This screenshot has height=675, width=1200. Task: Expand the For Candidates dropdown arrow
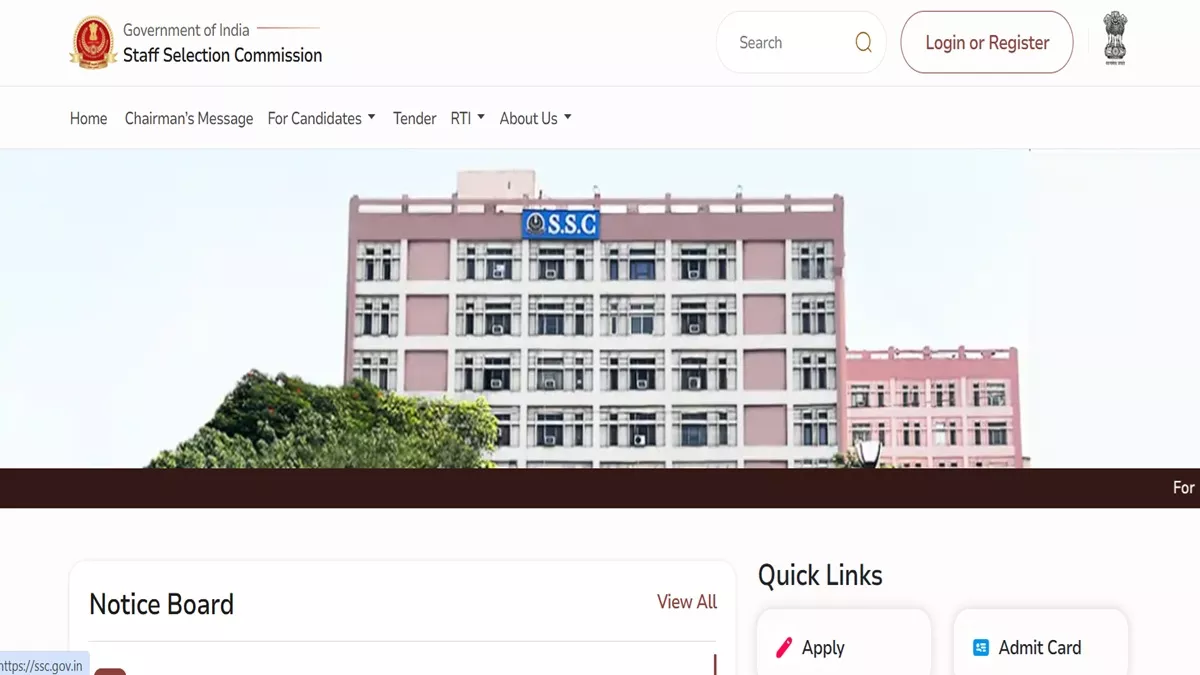coord(371,117)
